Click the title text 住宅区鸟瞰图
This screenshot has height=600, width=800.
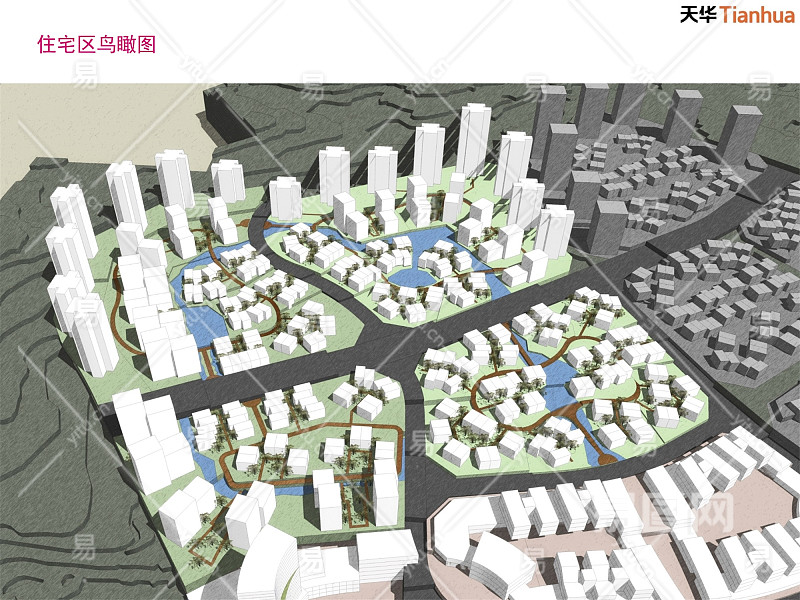click(x=96, y=44)
